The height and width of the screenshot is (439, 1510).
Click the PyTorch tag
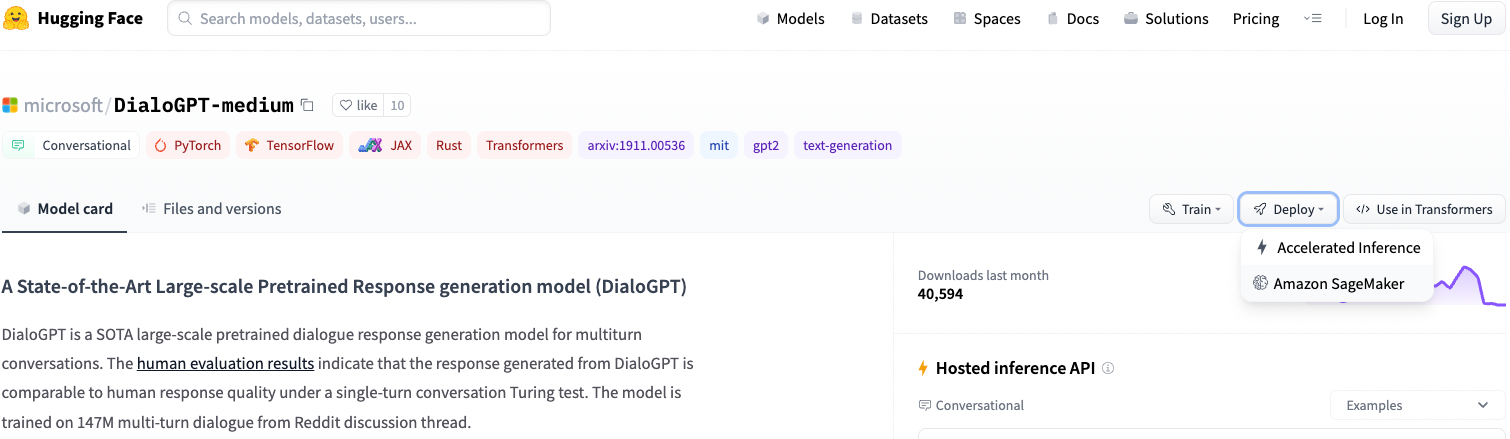coord(188,145)
